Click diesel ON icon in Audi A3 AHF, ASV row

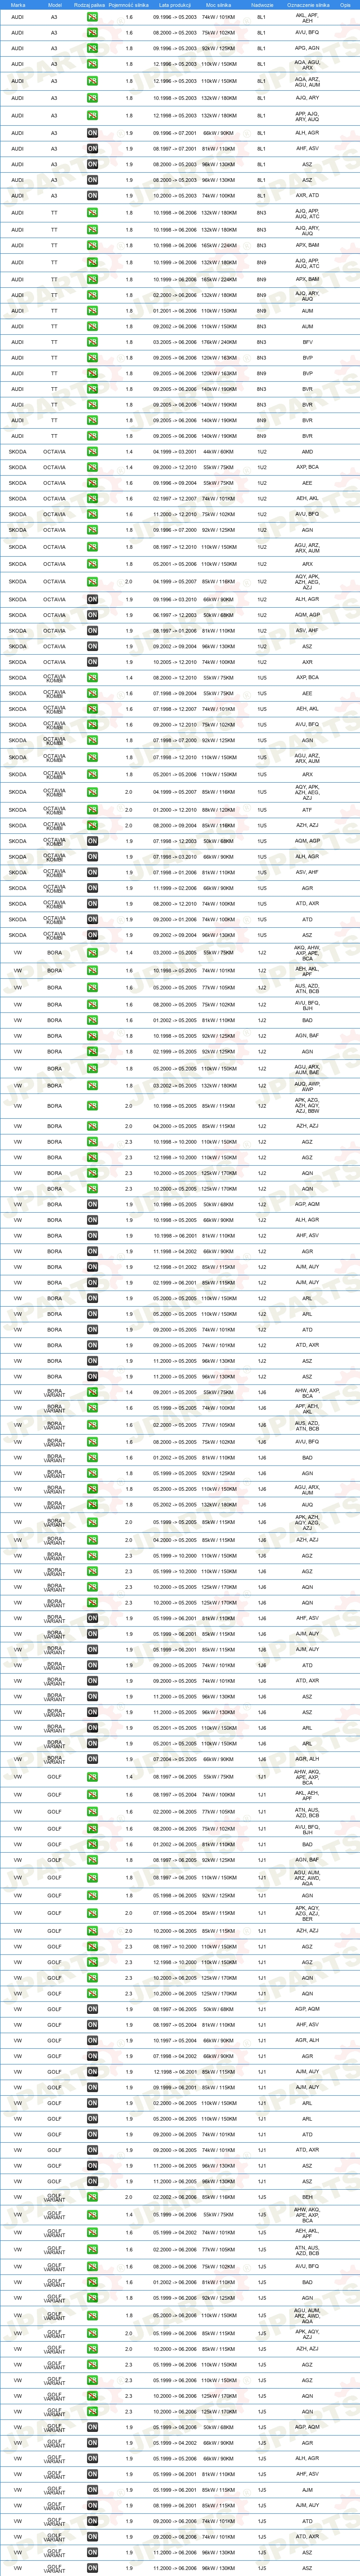[x=92, y=149]
